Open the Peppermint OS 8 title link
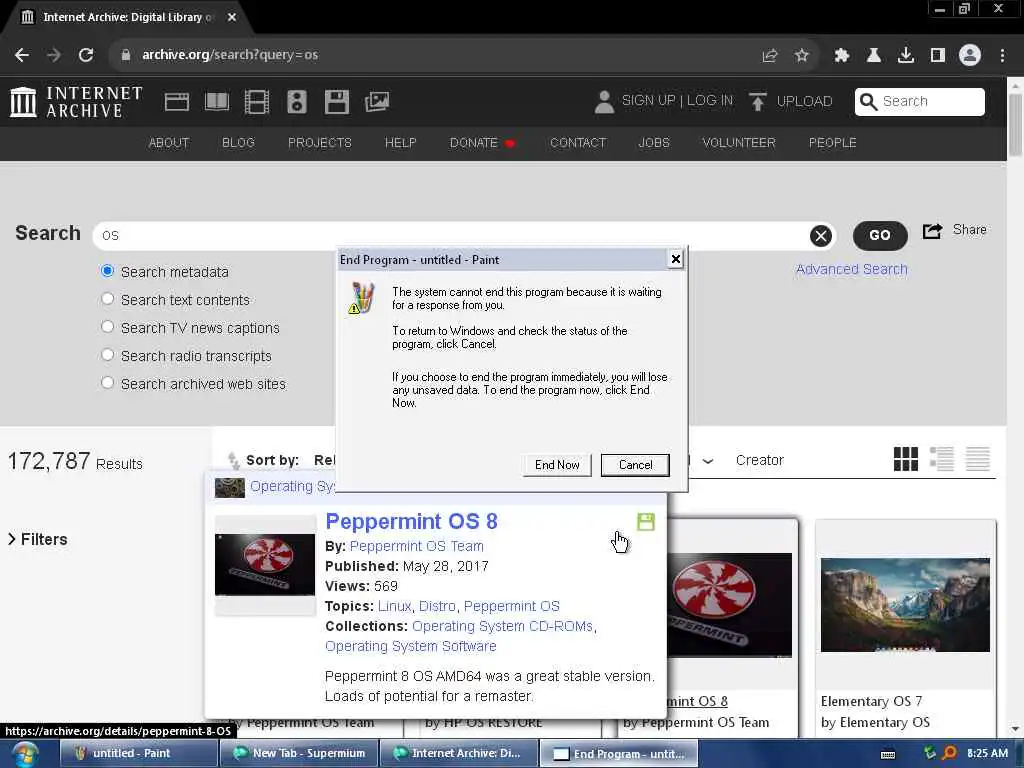The width and height of the screenshot is (1024, 768). (x=411, y=521)
